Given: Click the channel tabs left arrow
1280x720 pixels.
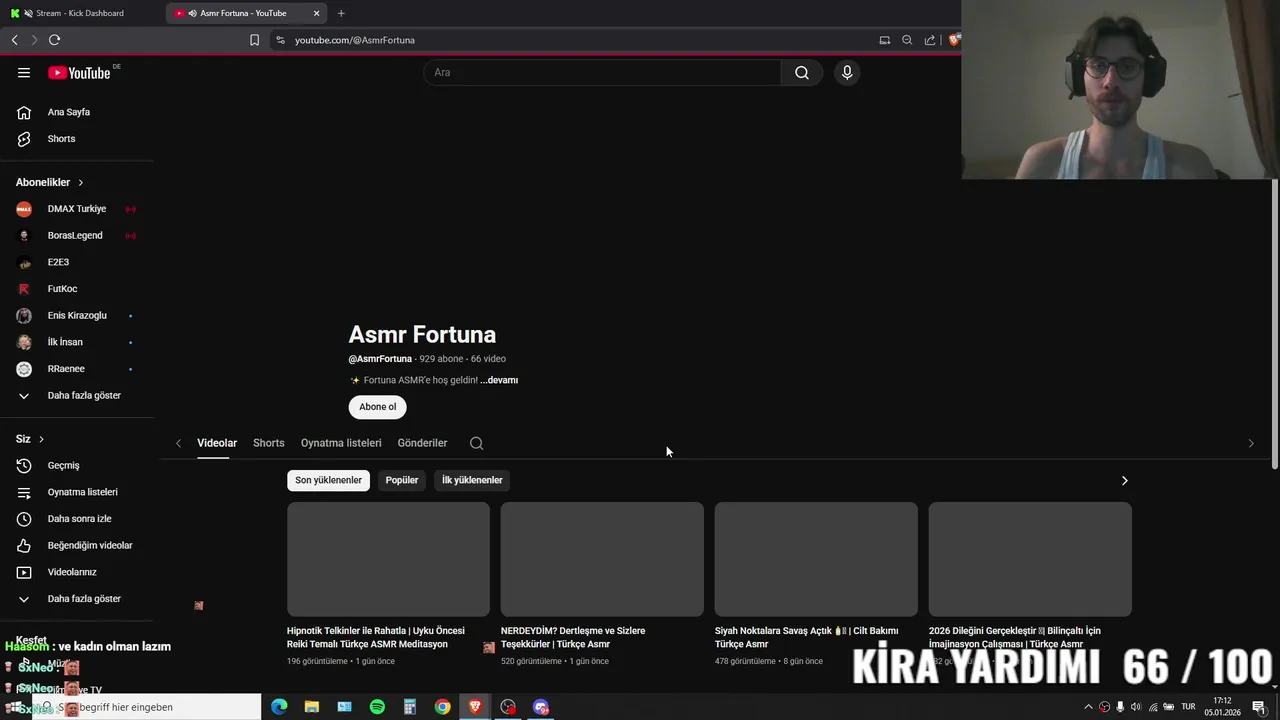Looking at the screenshot, I should (x=178, y=443).
